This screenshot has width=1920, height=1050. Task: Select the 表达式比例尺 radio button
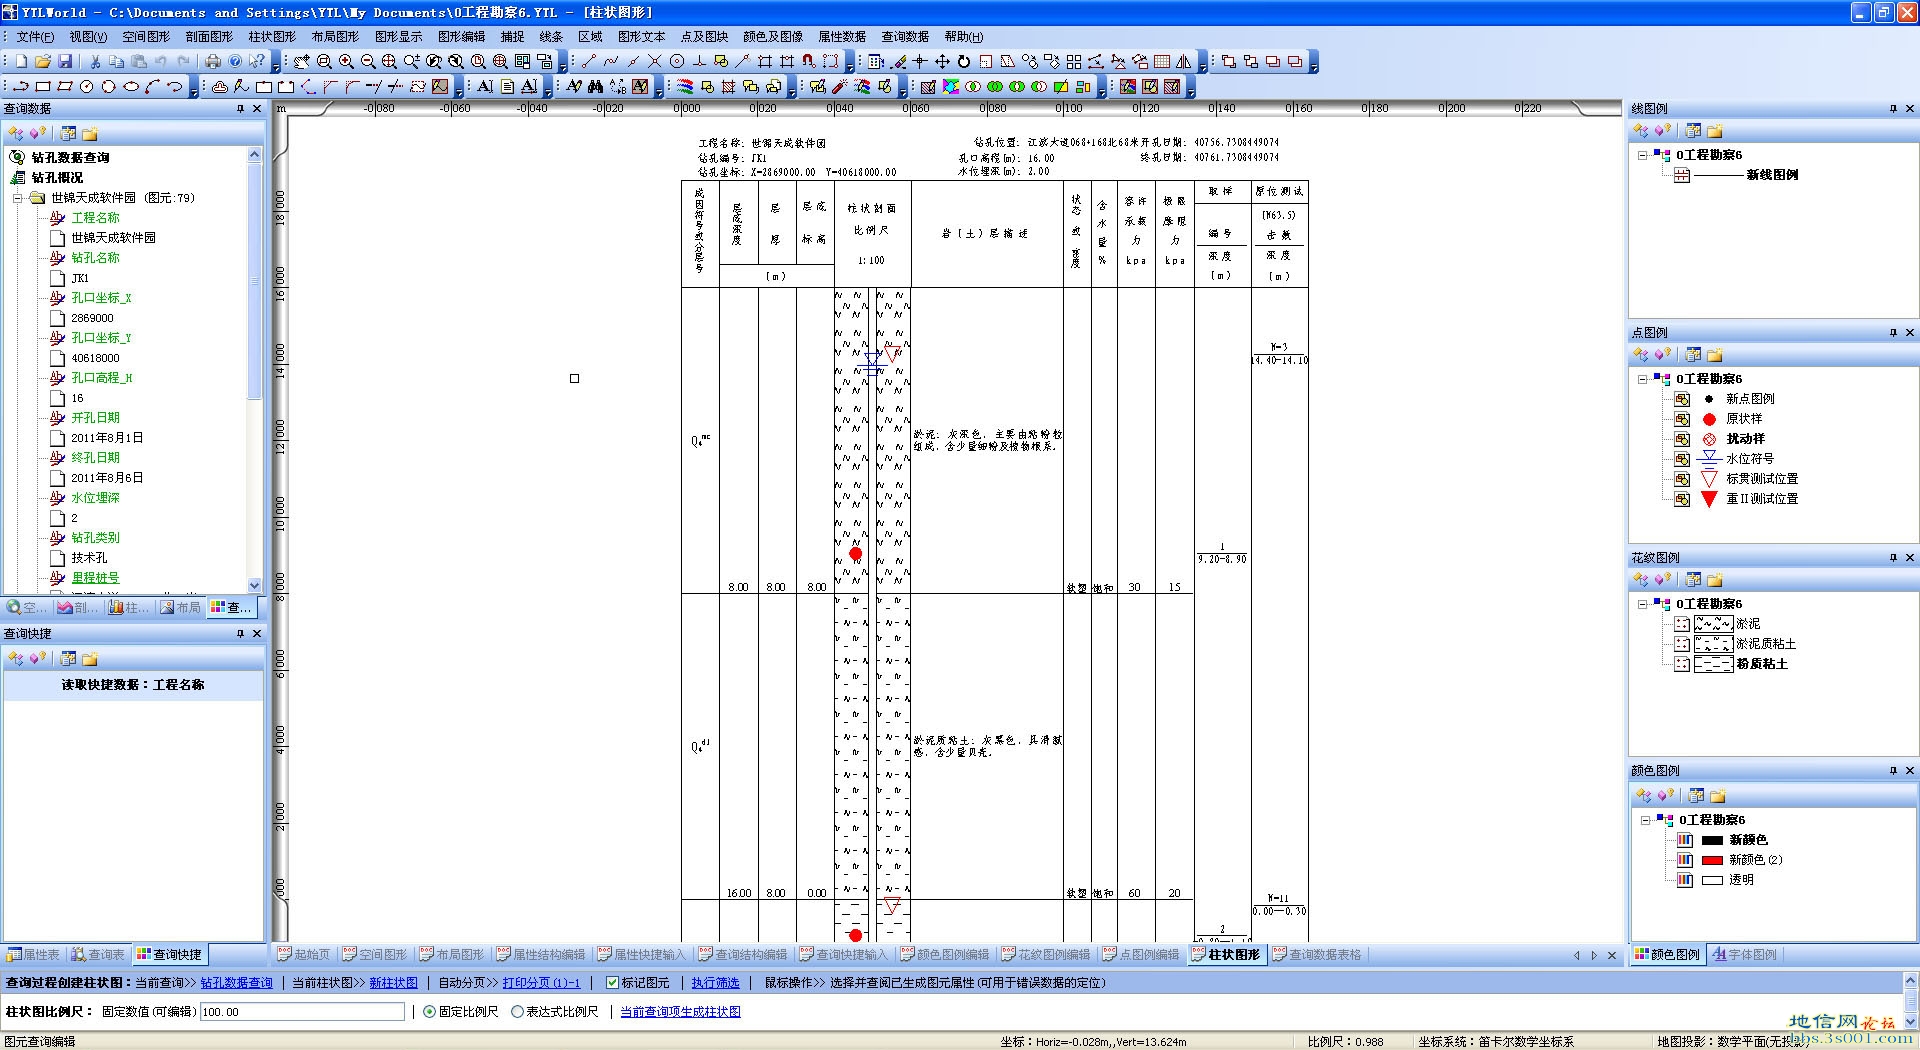tap(517, 1012)
